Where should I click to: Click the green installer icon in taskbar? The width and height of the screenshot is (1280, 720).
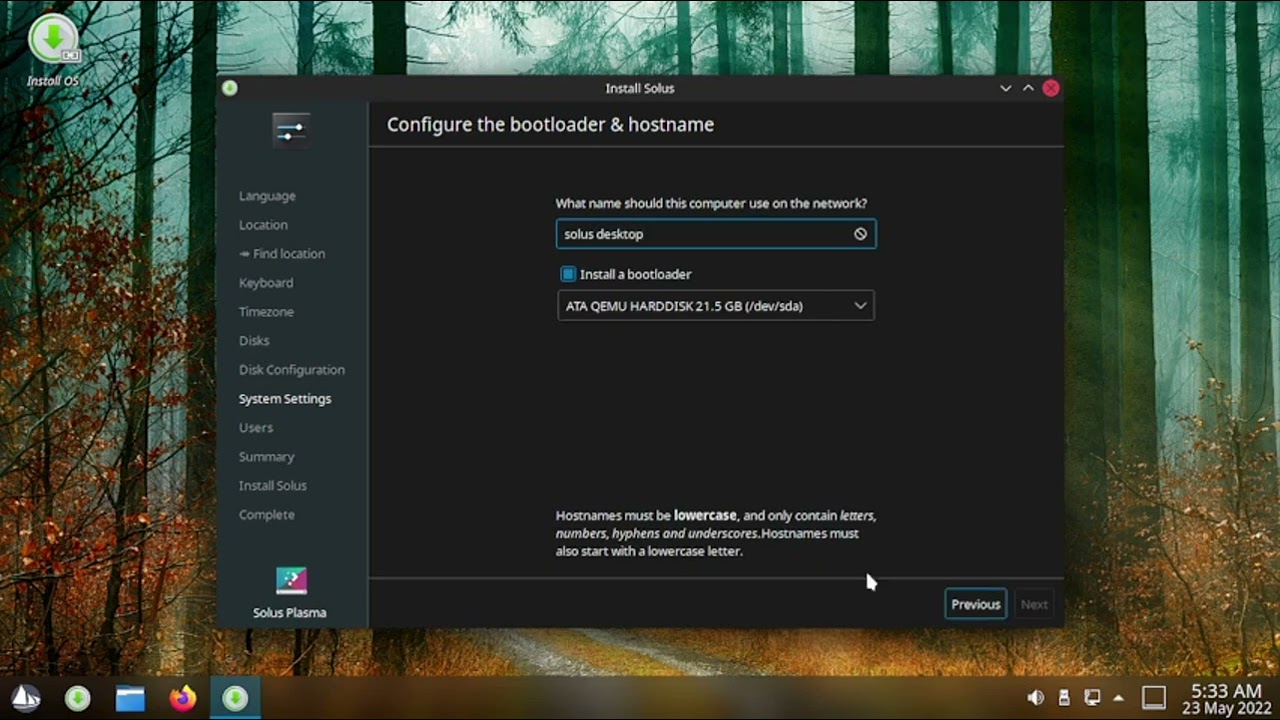coord(78,698)
